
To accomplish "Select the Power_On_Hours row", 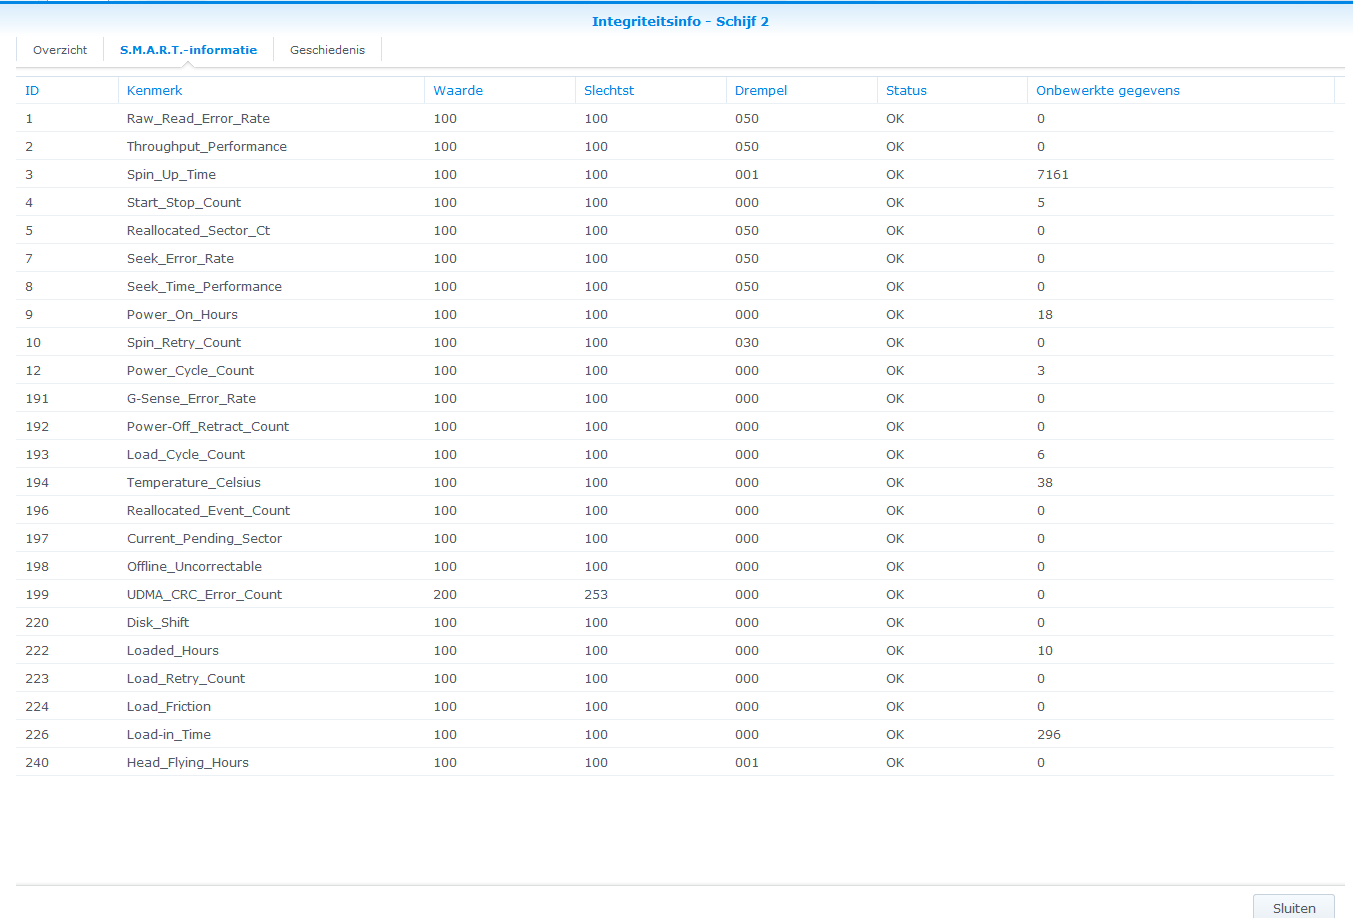I will pos(182,315).
